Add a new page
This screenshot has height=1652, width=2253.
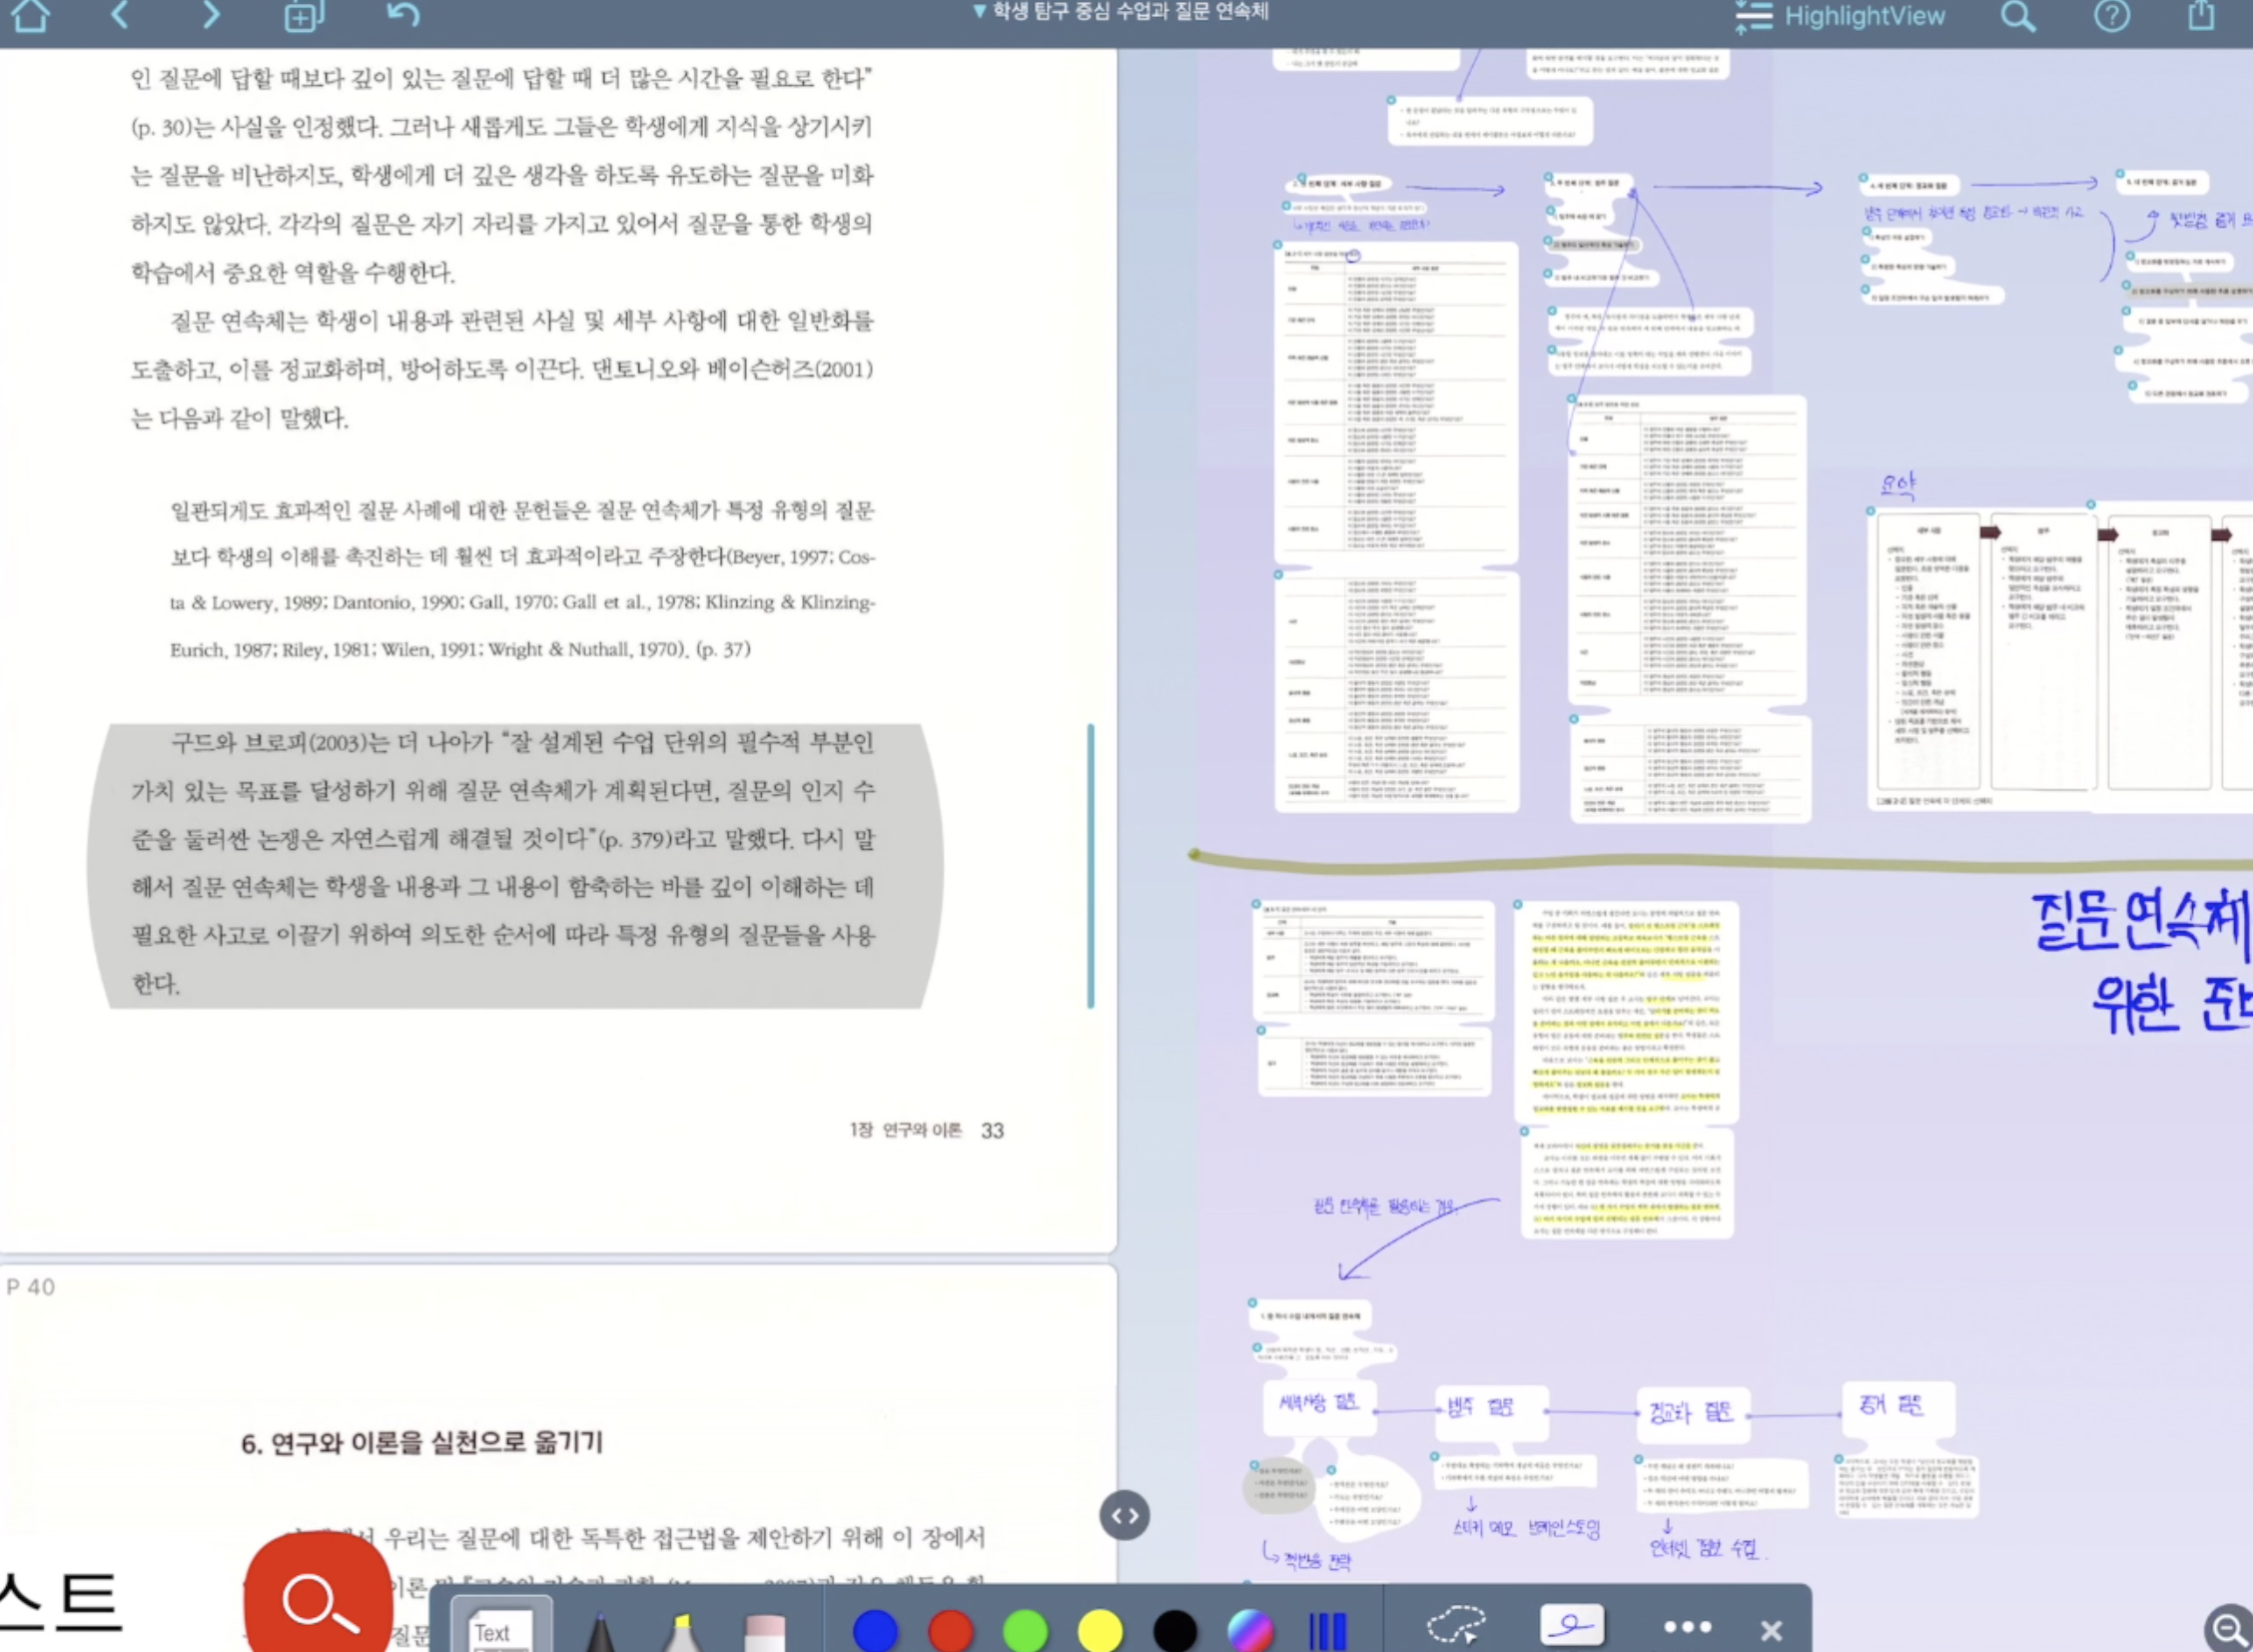(x=303, y=16)
